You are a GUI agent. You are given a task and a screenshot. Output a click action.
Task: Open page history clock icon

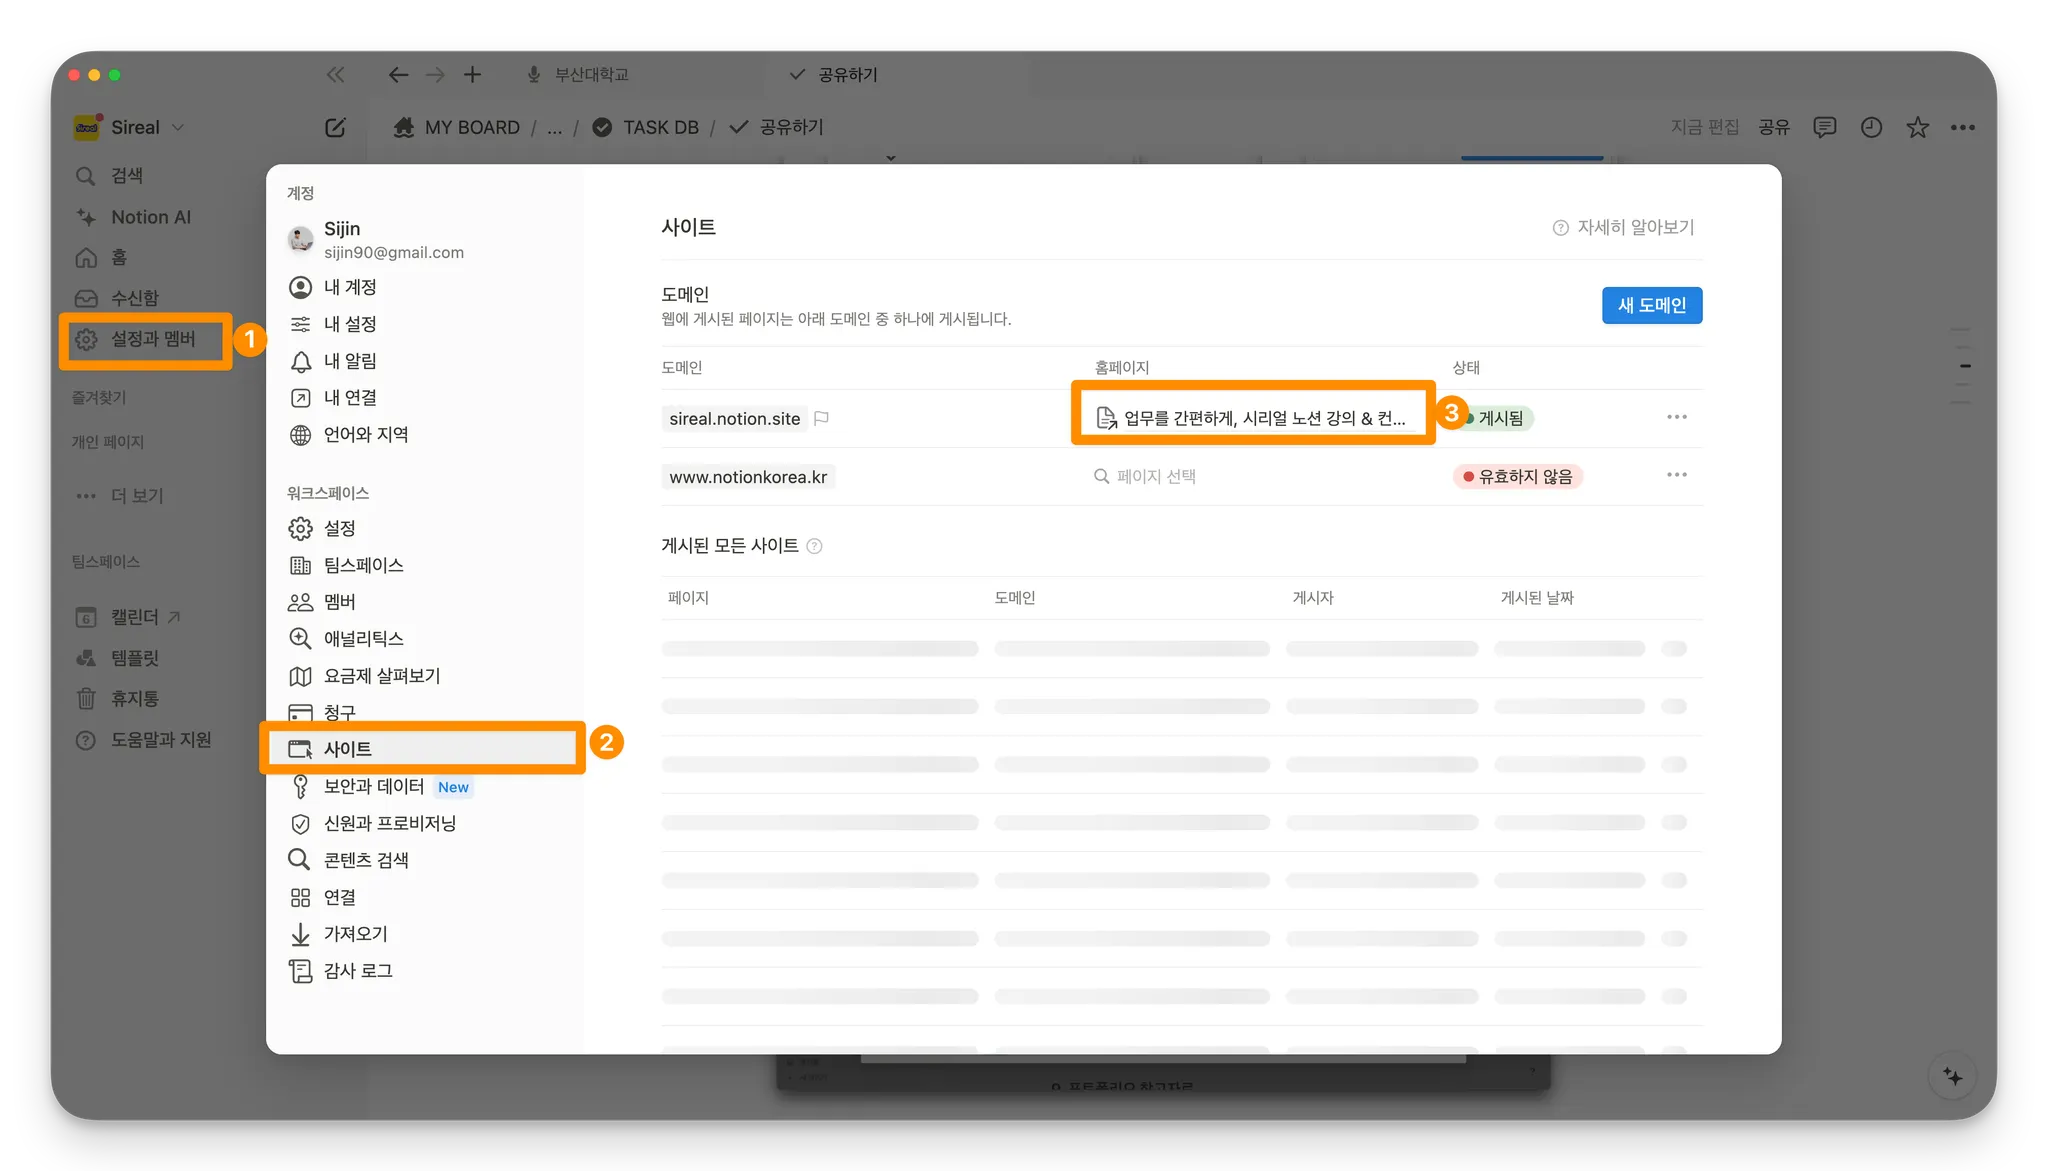pos(1871,127)
